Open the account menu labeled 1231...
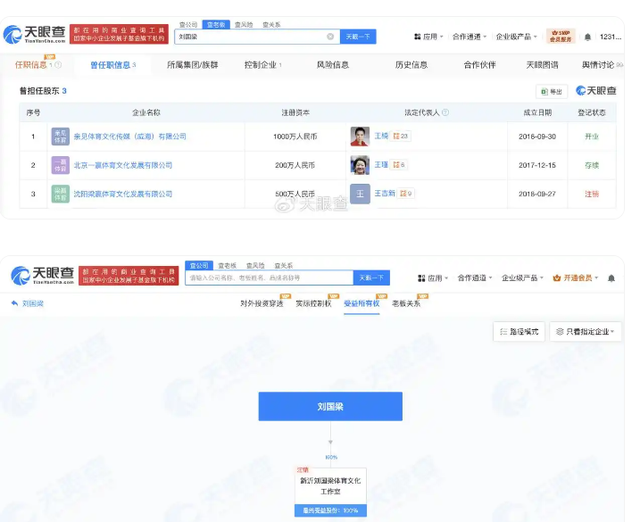Viewport: 640px width, 522px height. [610, 37]
